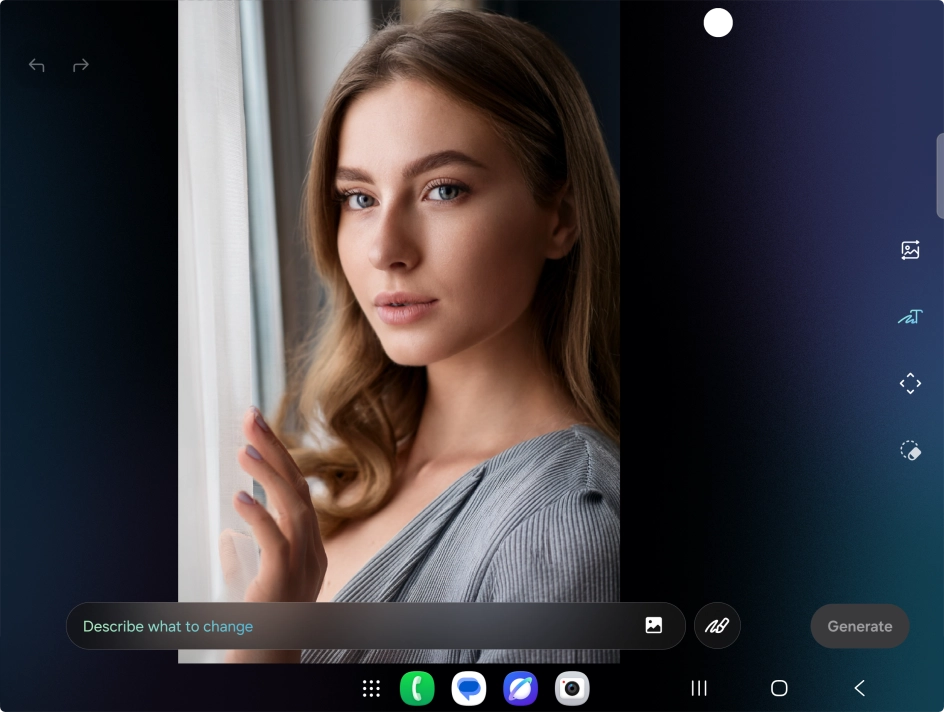Launch the Phone app from taskbar
Viewport: 944px width, 712px height.
[x=417, y=688]
